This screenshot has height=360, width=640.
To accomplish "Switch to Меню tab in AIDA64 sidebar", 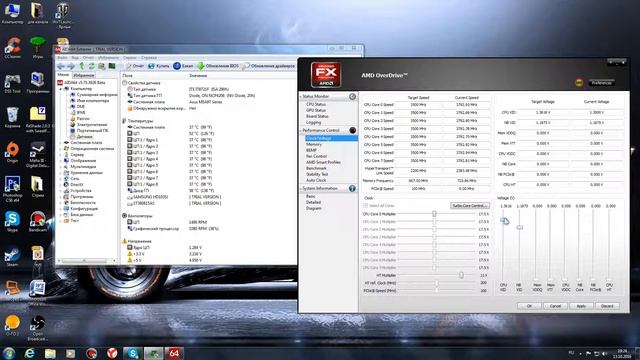I will 63,75.
